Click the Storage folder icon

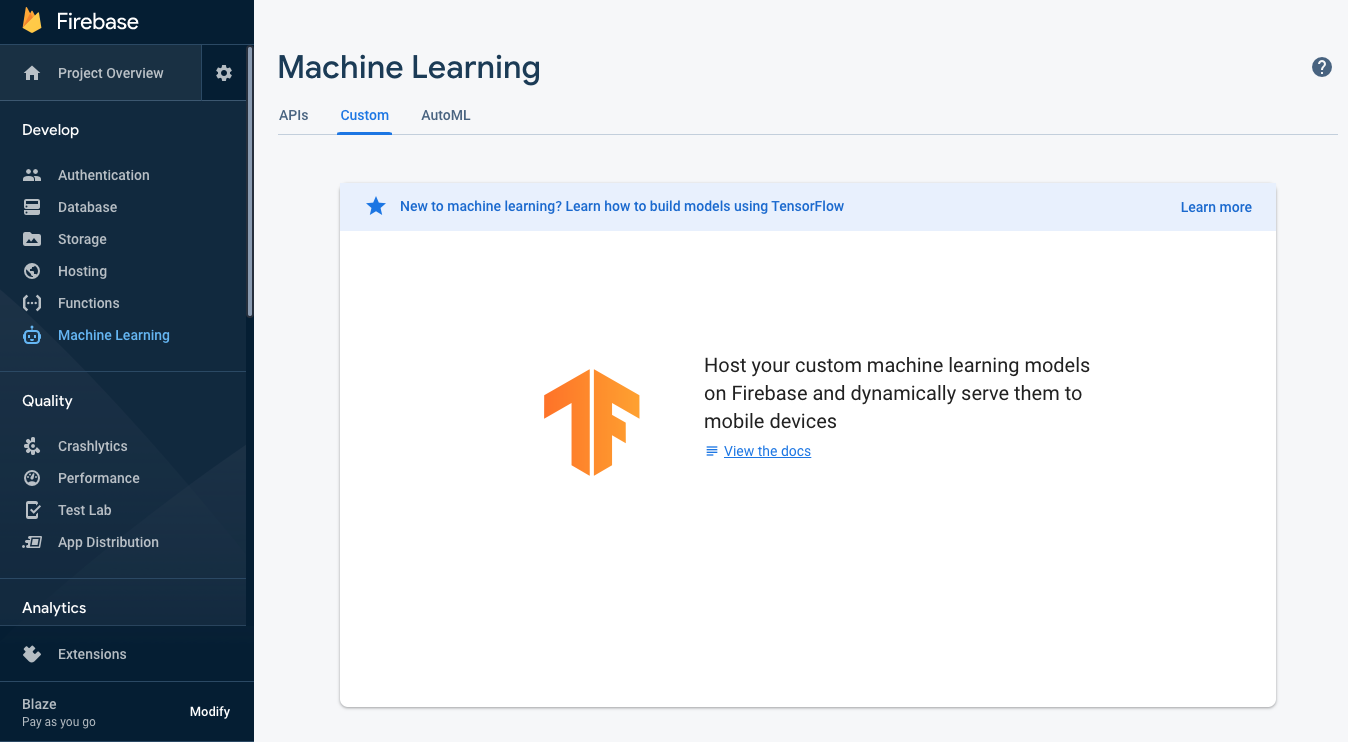click(32, 239)
